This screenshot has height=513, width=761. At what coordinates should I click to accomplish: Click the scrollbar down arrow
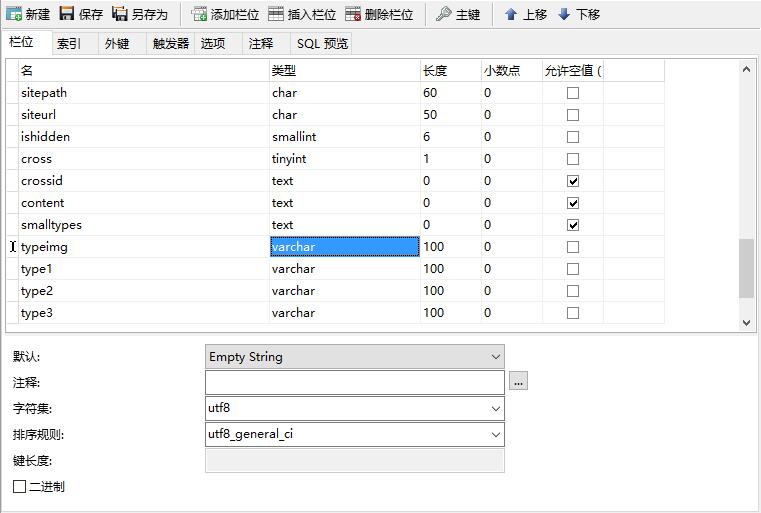pos(746,323)
